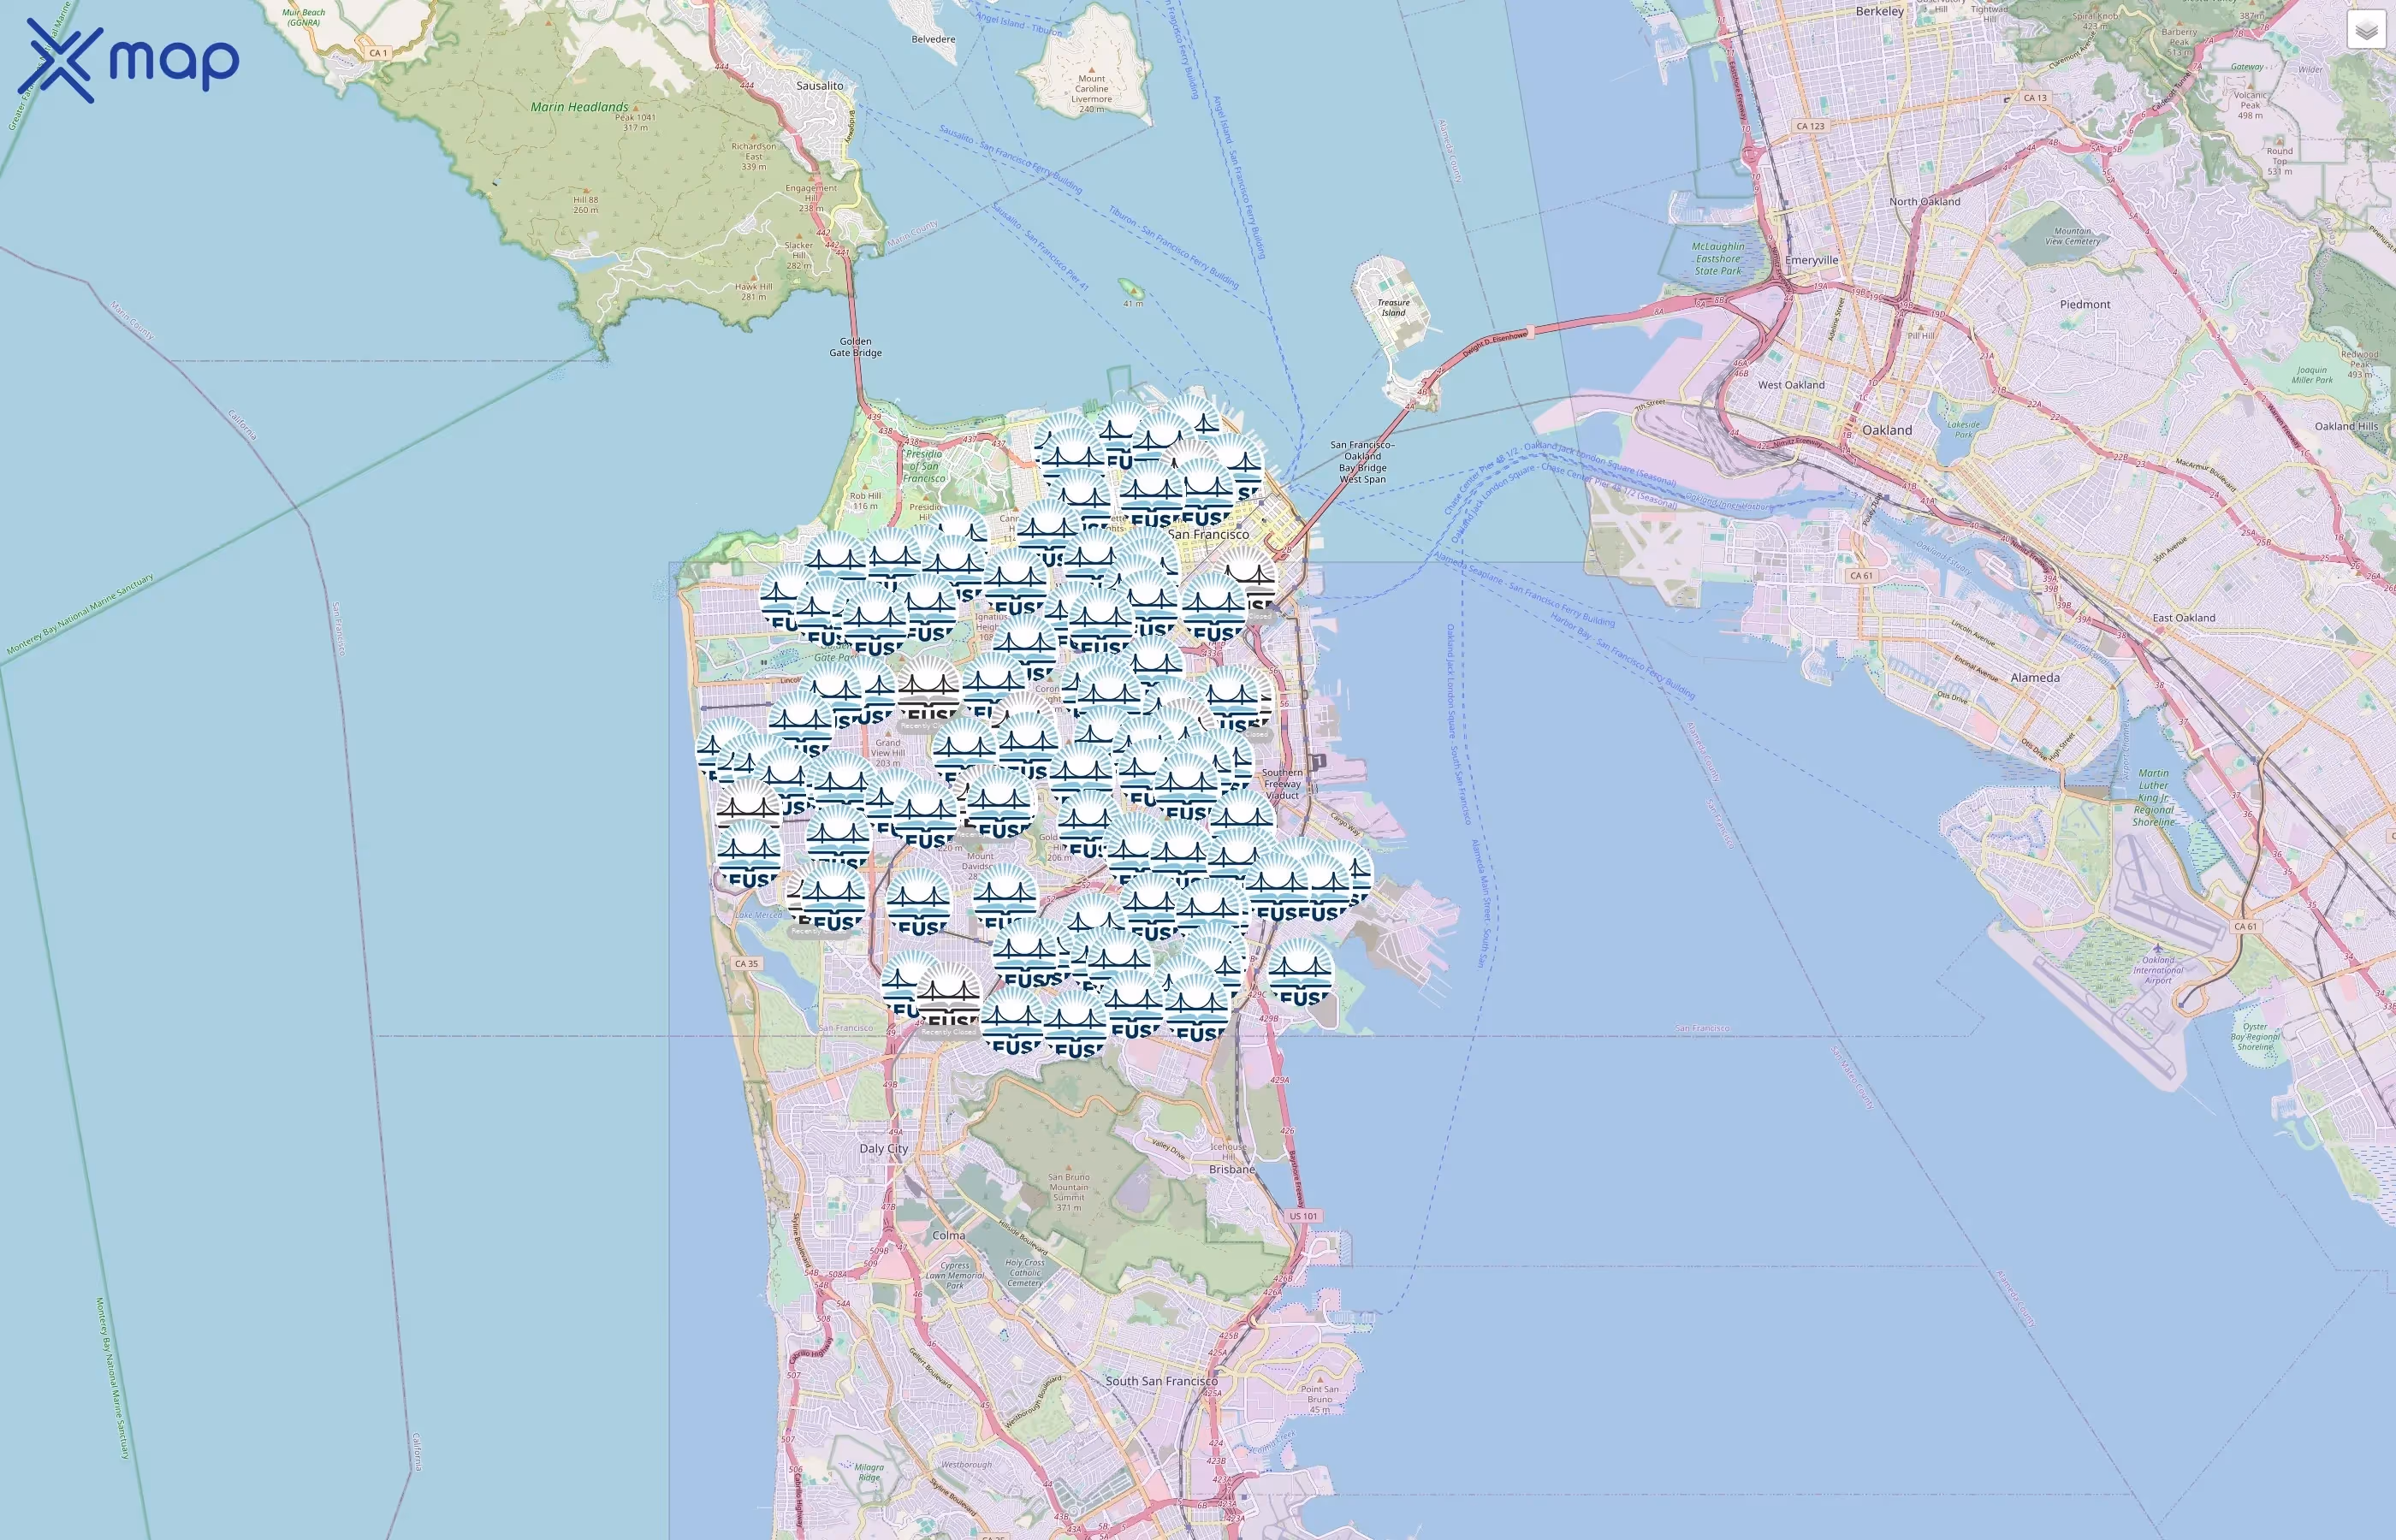Click the Berkeley label
The image size is (2396, 1540).
click(1879, 12)
